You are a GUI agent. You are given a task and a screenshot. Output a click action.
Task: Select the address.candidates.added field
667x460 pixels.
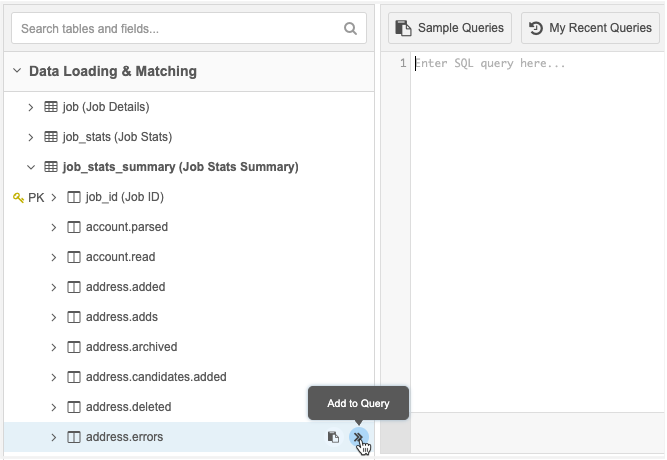pos(156,377)
